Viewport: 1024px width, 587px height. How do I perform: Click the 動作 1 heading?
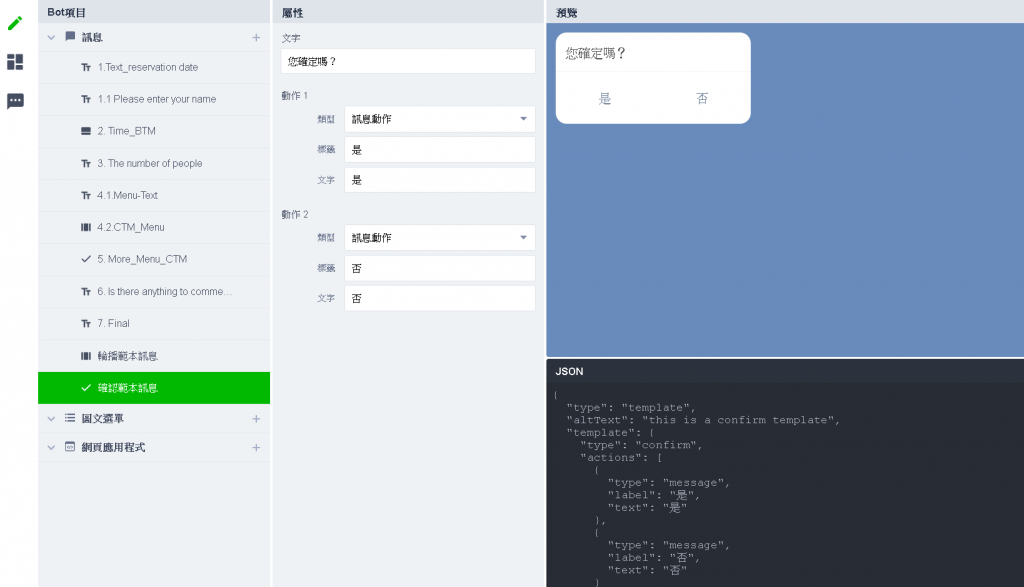(x=295, y=96)
